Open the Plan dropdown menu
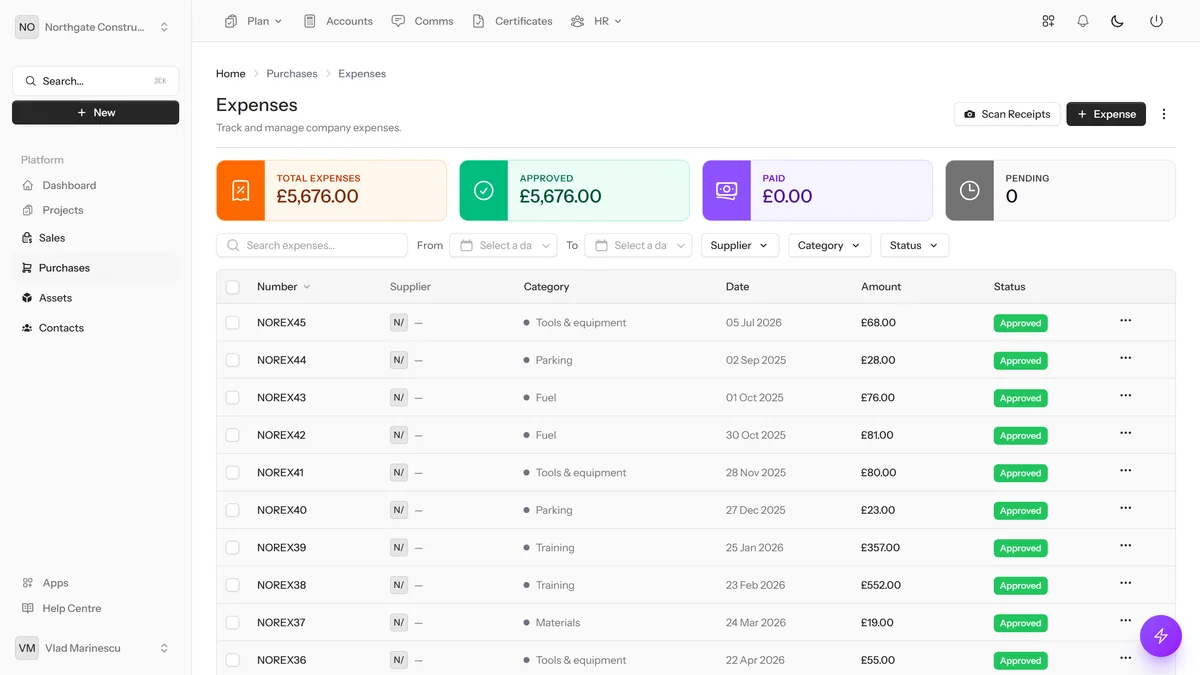This screenshot has width=1200, height=675. click(x=254, y=21)
